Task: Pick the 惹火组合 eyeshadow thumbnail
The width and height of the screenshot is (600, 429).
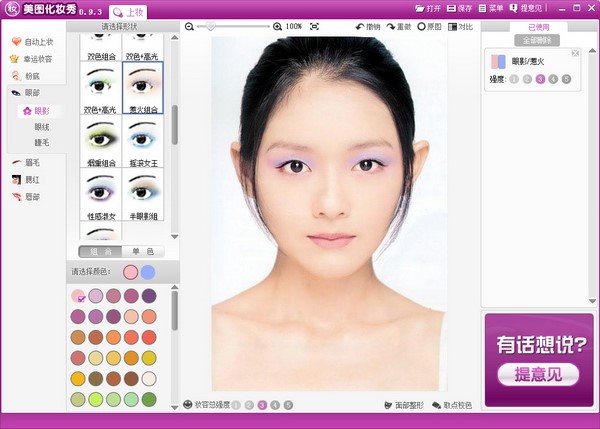Action: coord(143,88)
